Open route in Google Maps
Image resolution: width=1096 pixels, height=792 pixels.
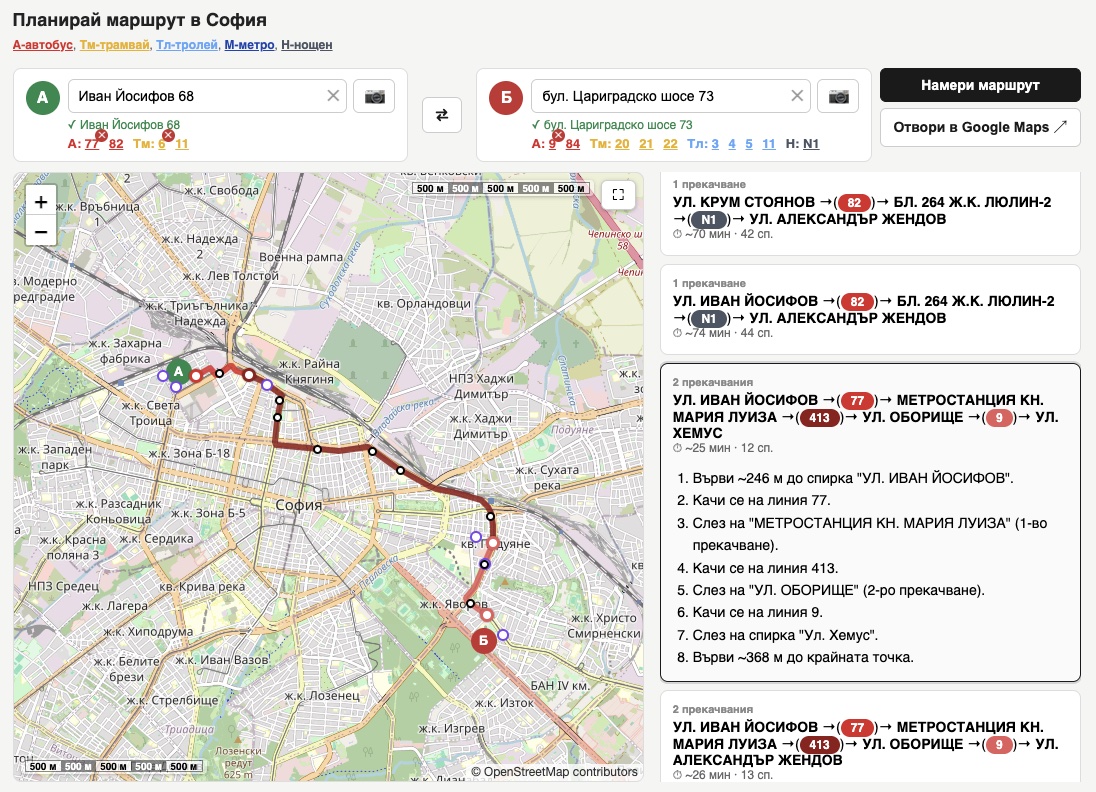980,127
